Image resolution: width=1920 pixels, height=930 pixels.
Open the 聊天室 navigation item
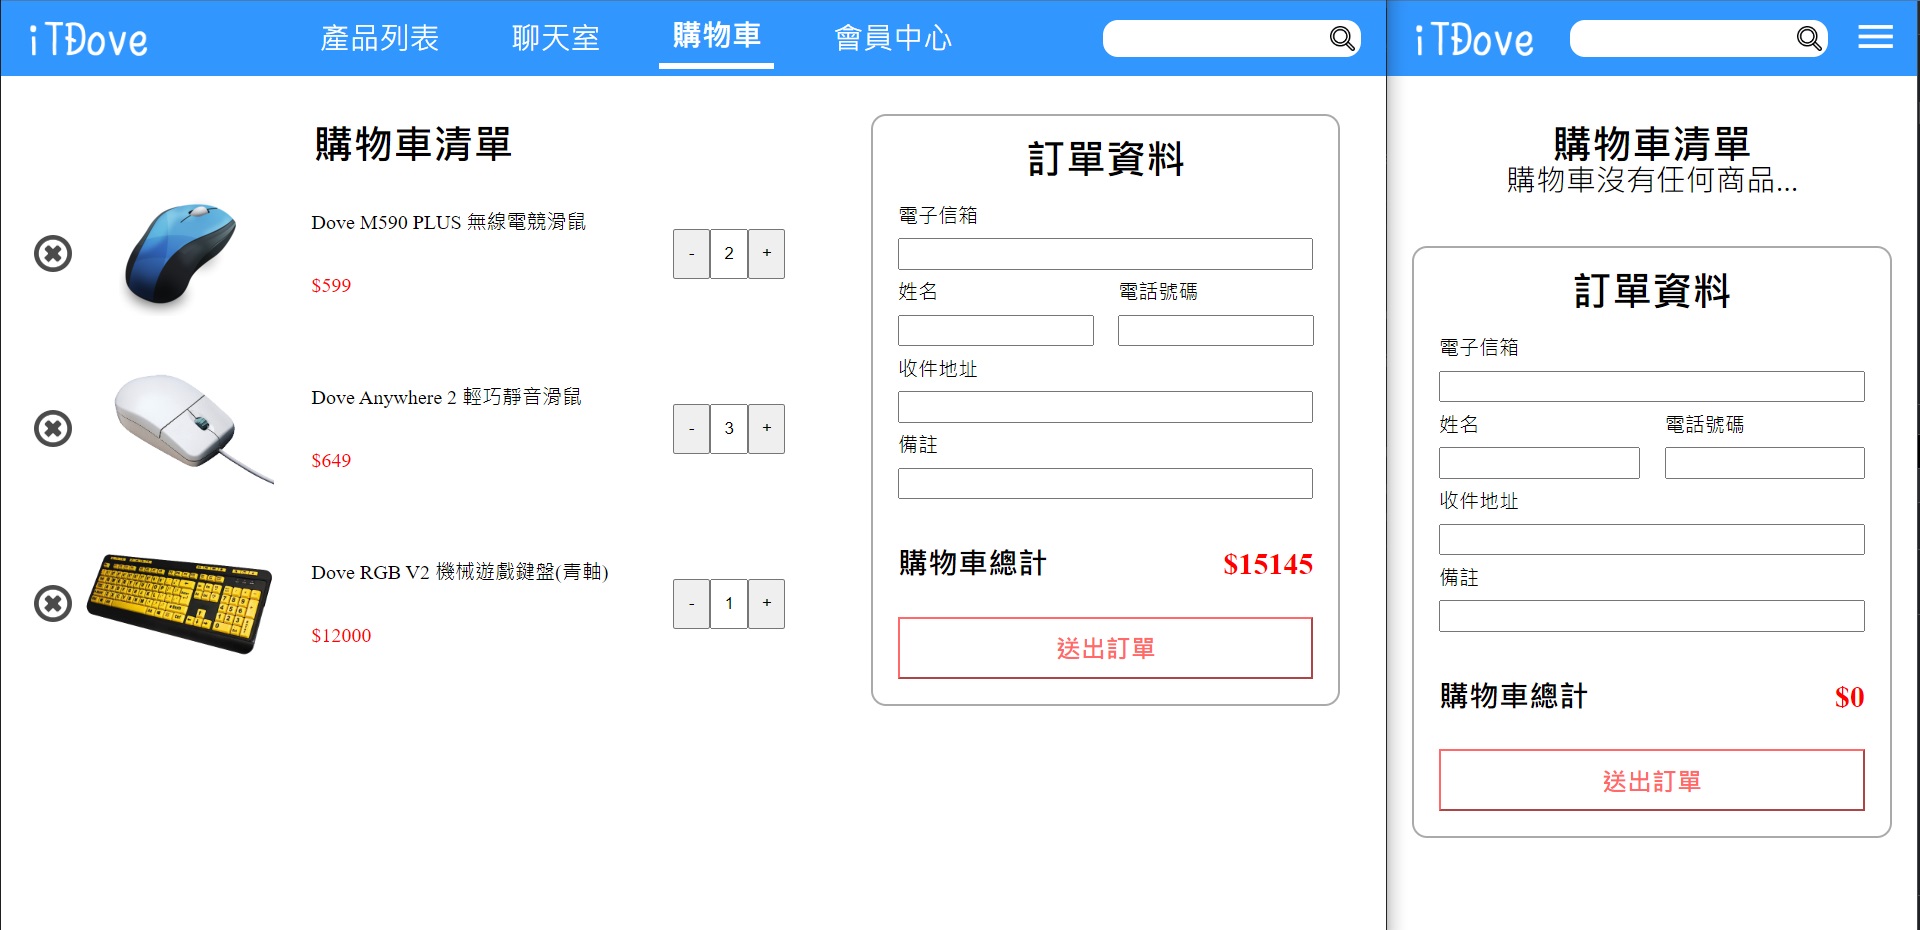point(556,38)
